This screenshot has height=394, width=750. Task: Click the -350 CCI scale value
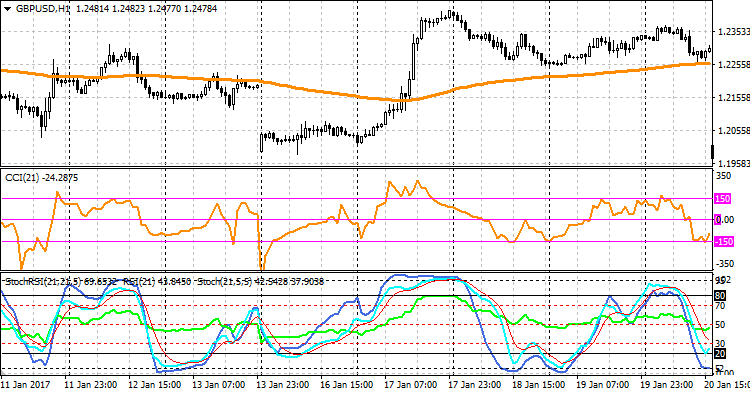coord(724,264)
